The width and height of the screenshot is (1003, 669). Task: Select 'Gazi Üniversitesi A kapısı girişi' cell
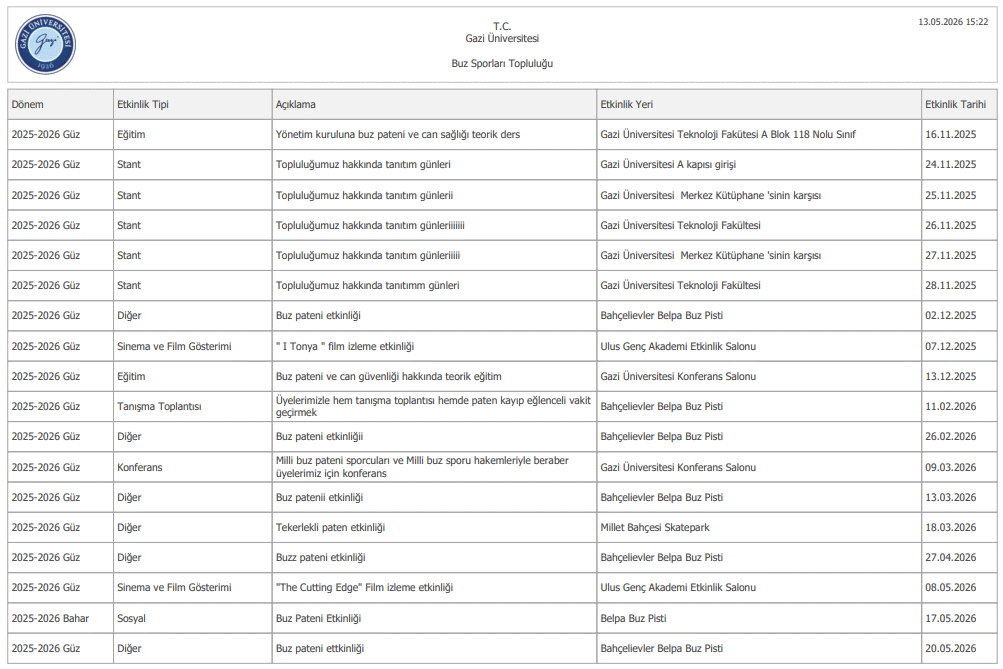759,164
